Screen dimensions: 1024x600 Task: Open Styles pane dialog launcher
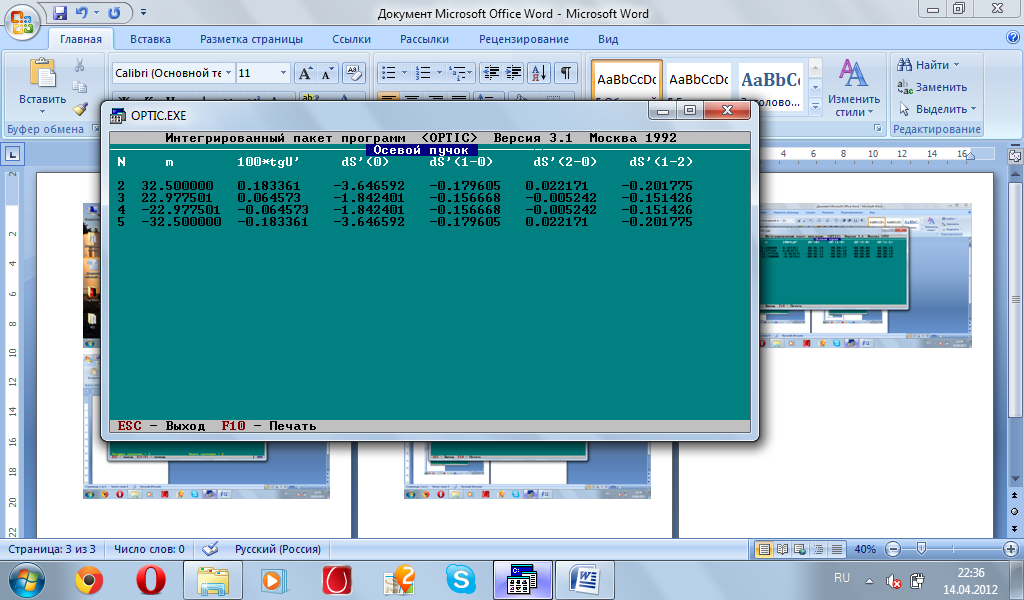tap(878, 129)
